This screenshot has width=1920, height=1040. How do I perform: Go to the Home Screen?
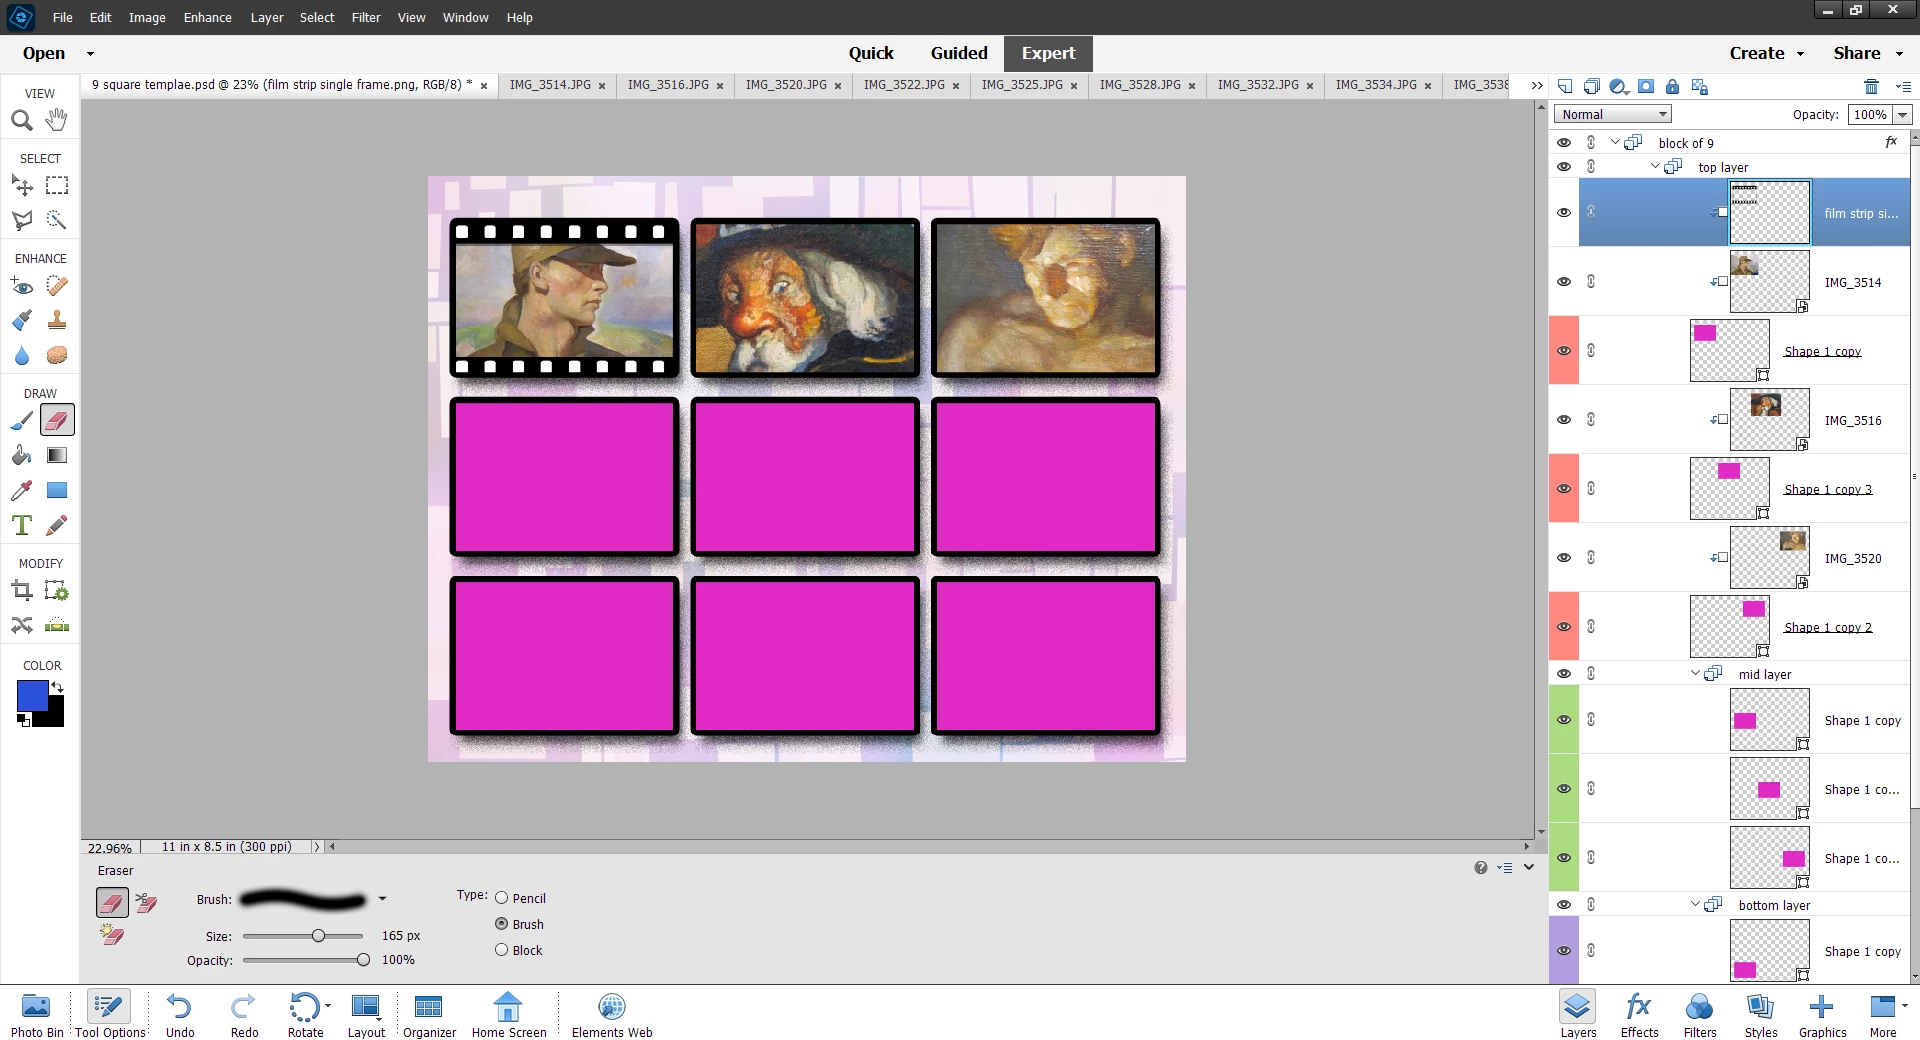[509, 1015]
